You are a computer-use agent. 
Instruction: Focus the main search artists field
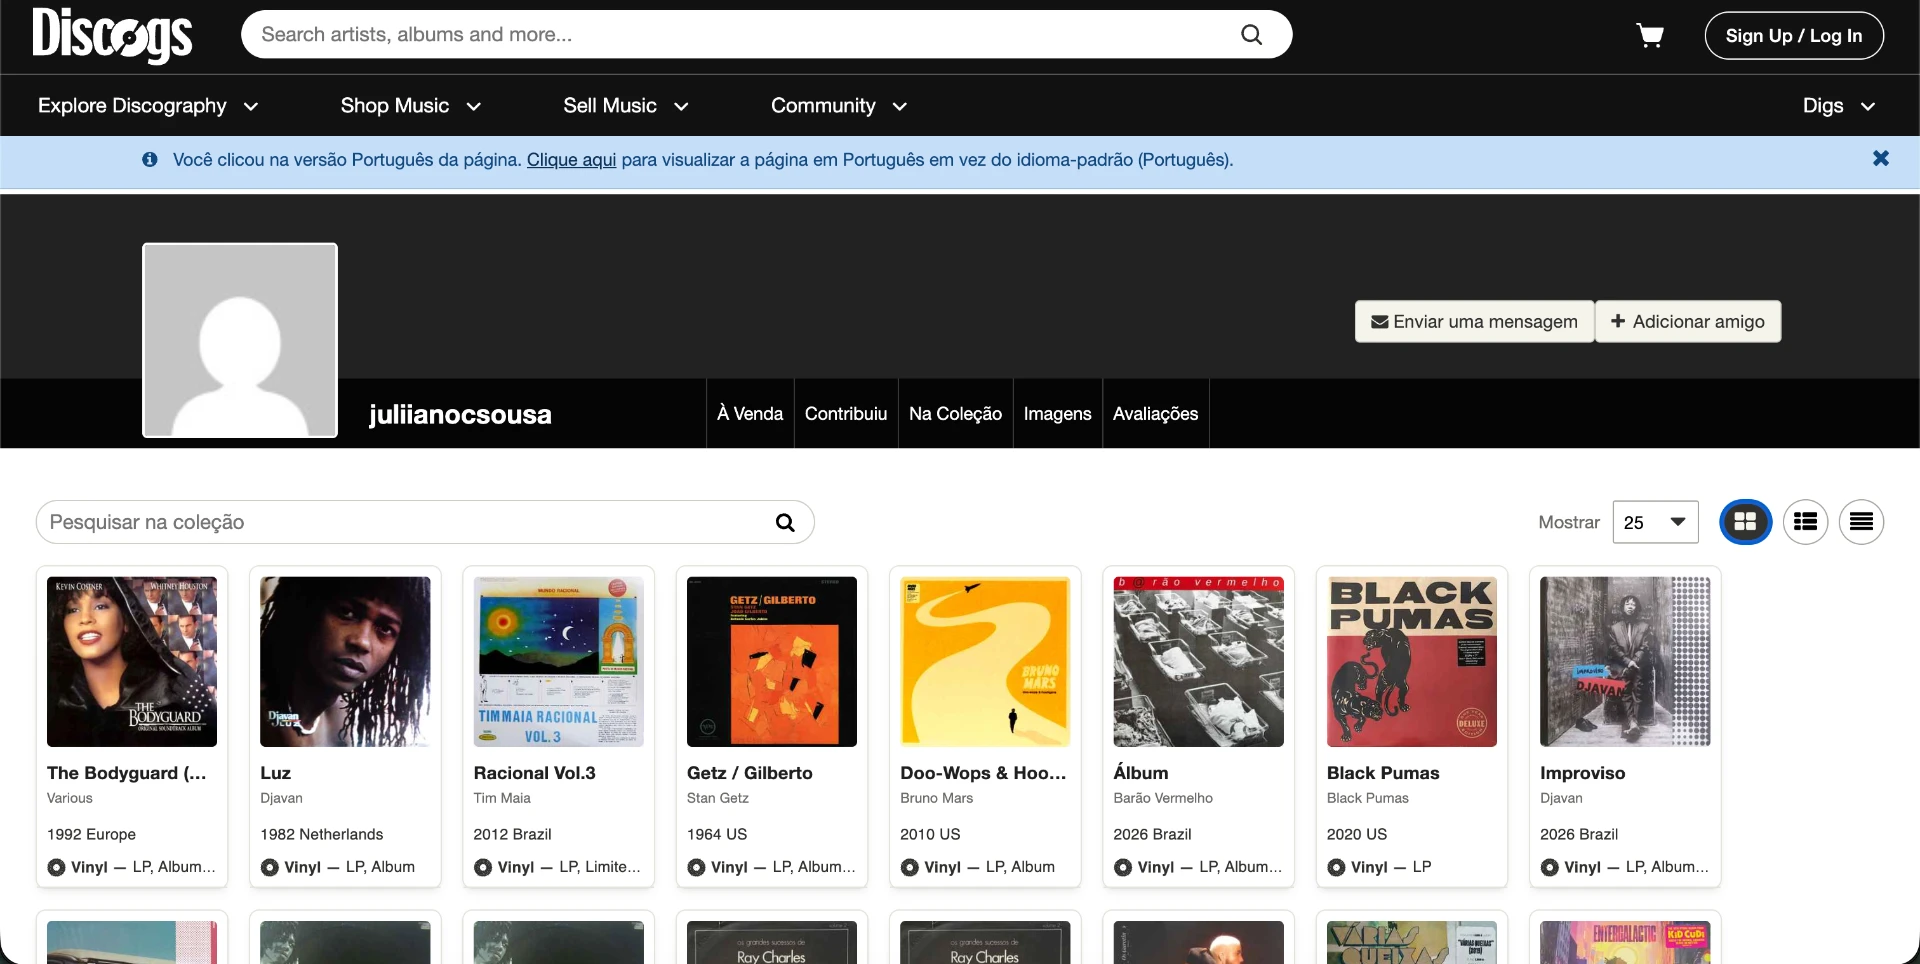(x=740, y=35)
